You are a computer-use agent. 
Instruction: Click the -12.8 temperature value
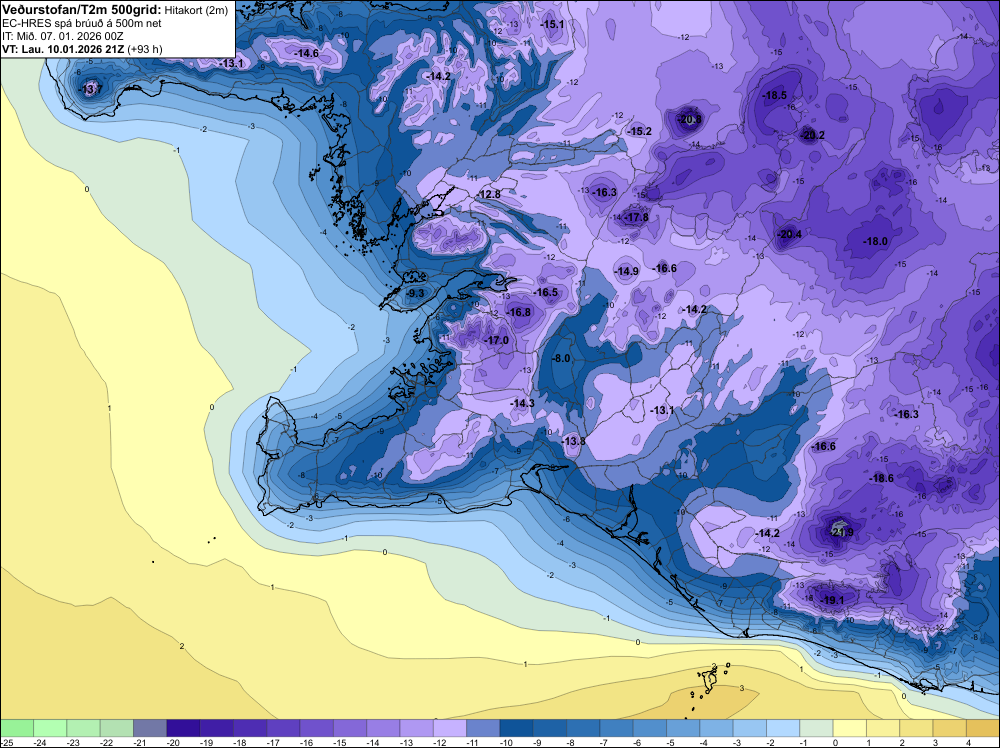tap(489, 194)
